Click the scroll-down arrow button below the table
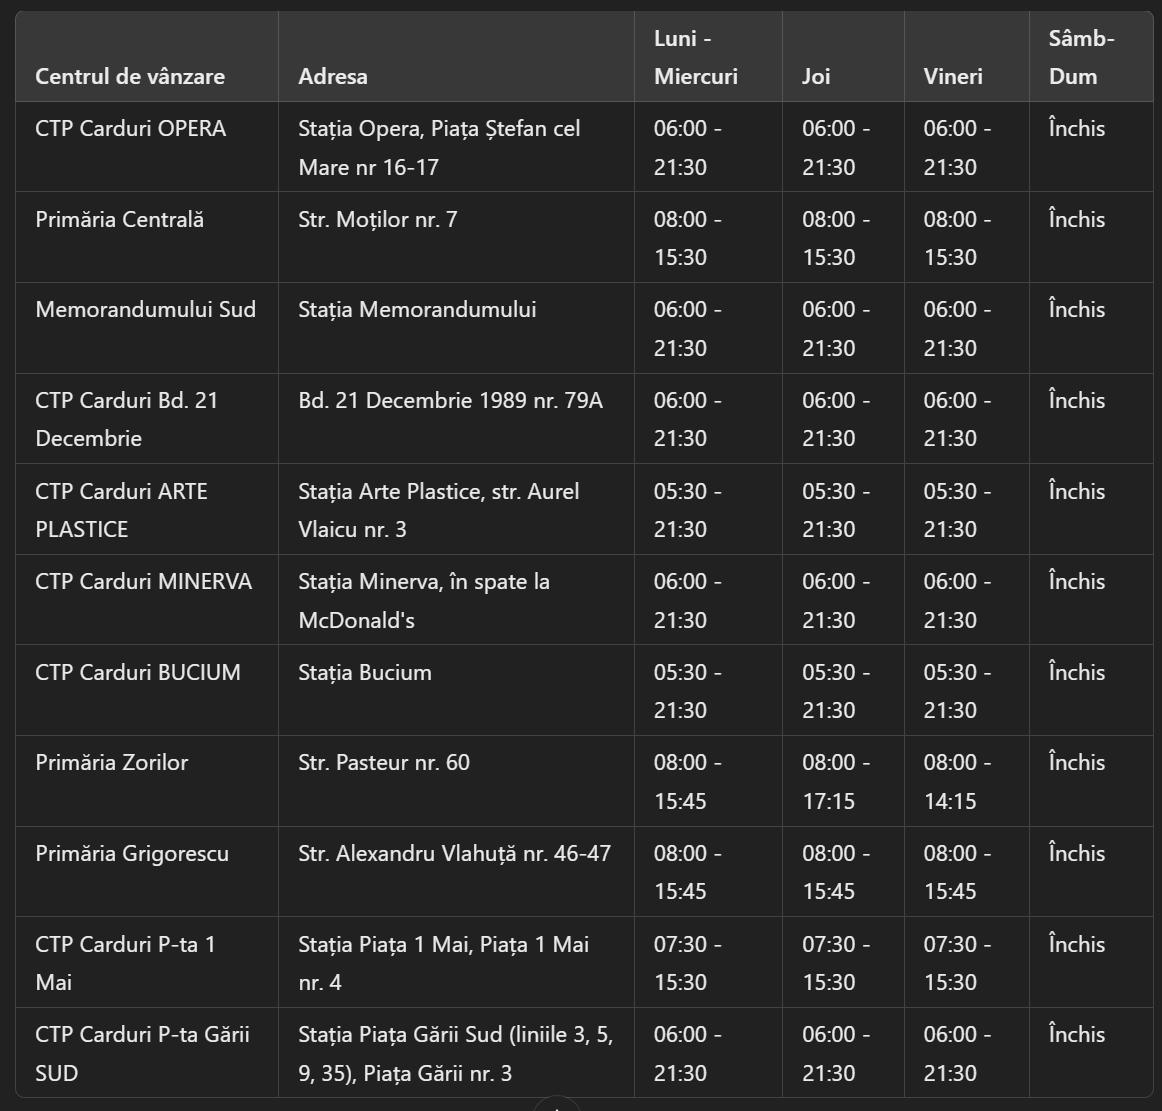The width and height of the screenshot is (1162, 1111). tap(557, 1104)
